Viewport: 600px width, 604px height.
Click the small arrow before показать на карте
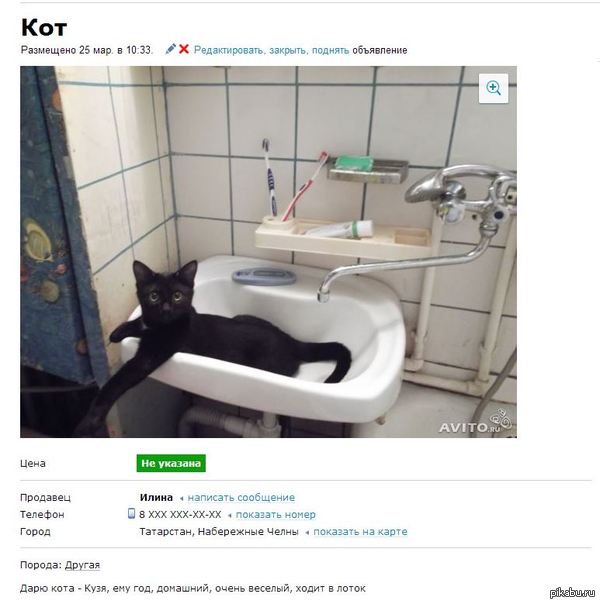point(307,532)
